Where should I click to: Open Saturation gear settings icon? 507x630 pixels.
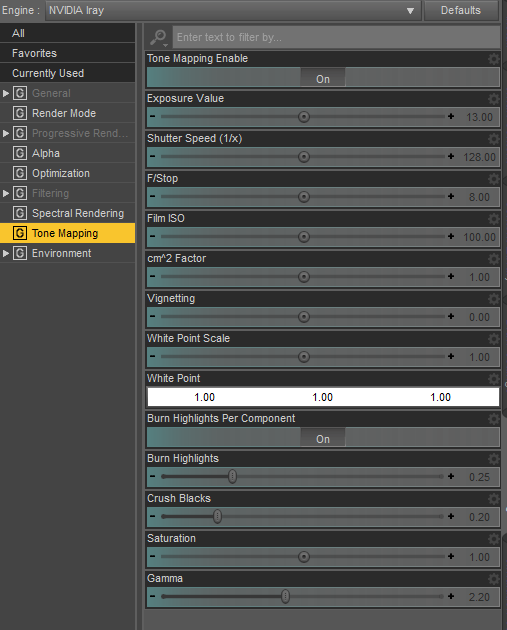[x=493, y=539]
